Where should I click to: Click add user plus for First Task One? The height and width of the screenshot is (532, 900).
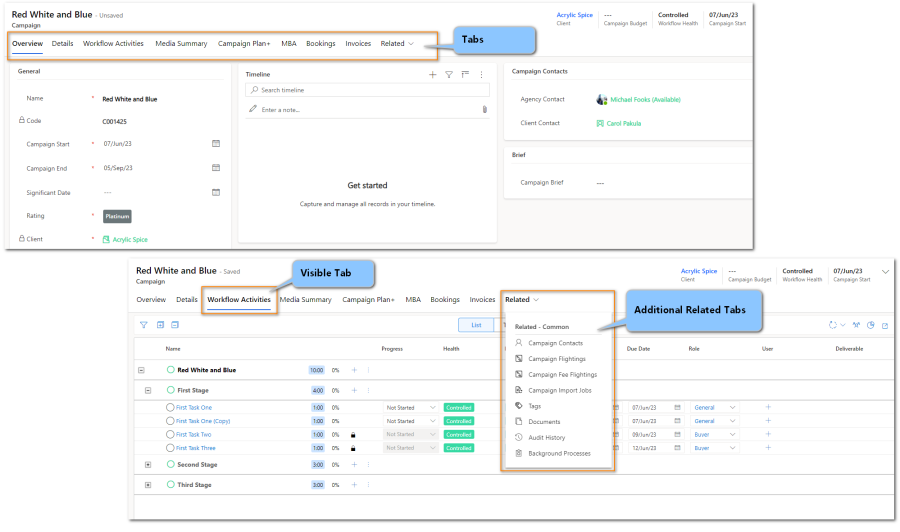(x=768, y=407)
